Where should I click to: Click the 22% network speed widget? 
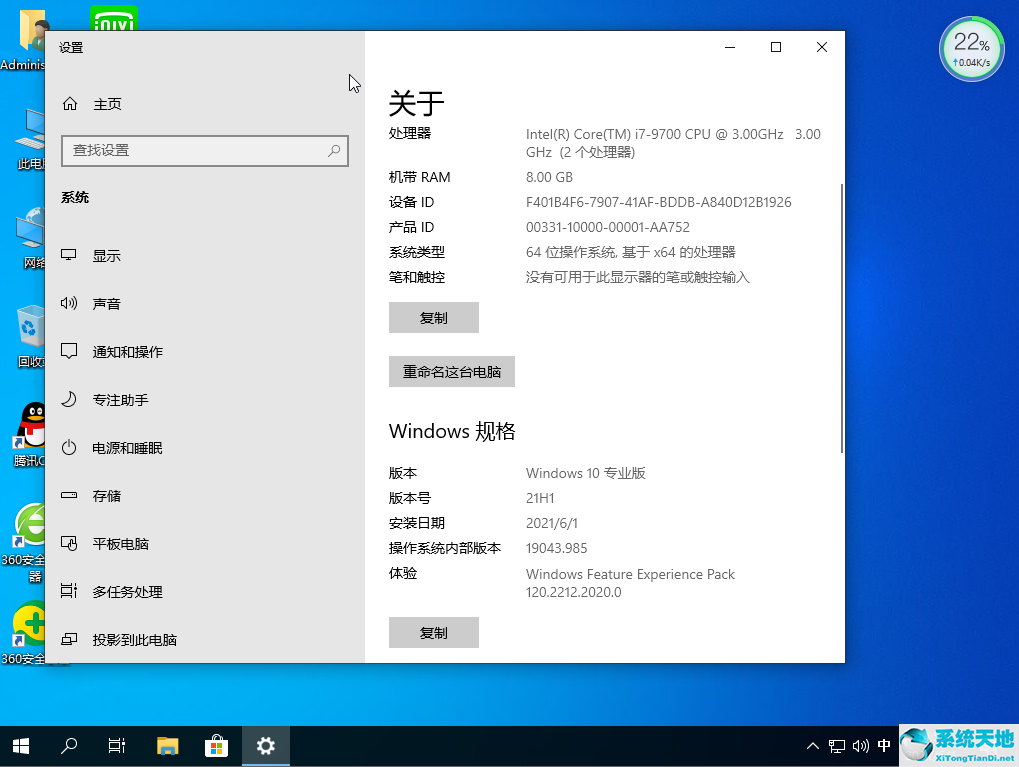coord(972,49)
